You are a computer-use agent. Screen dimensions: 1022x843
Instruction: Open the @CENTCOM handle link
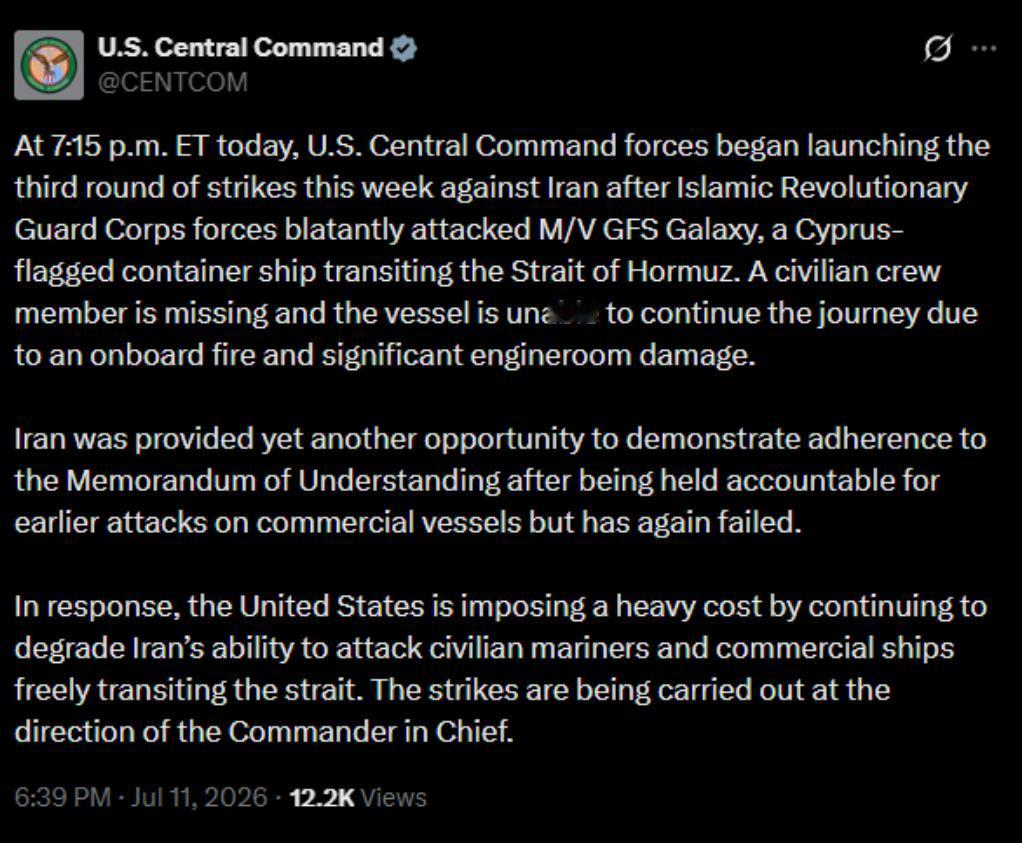(173, 82)
